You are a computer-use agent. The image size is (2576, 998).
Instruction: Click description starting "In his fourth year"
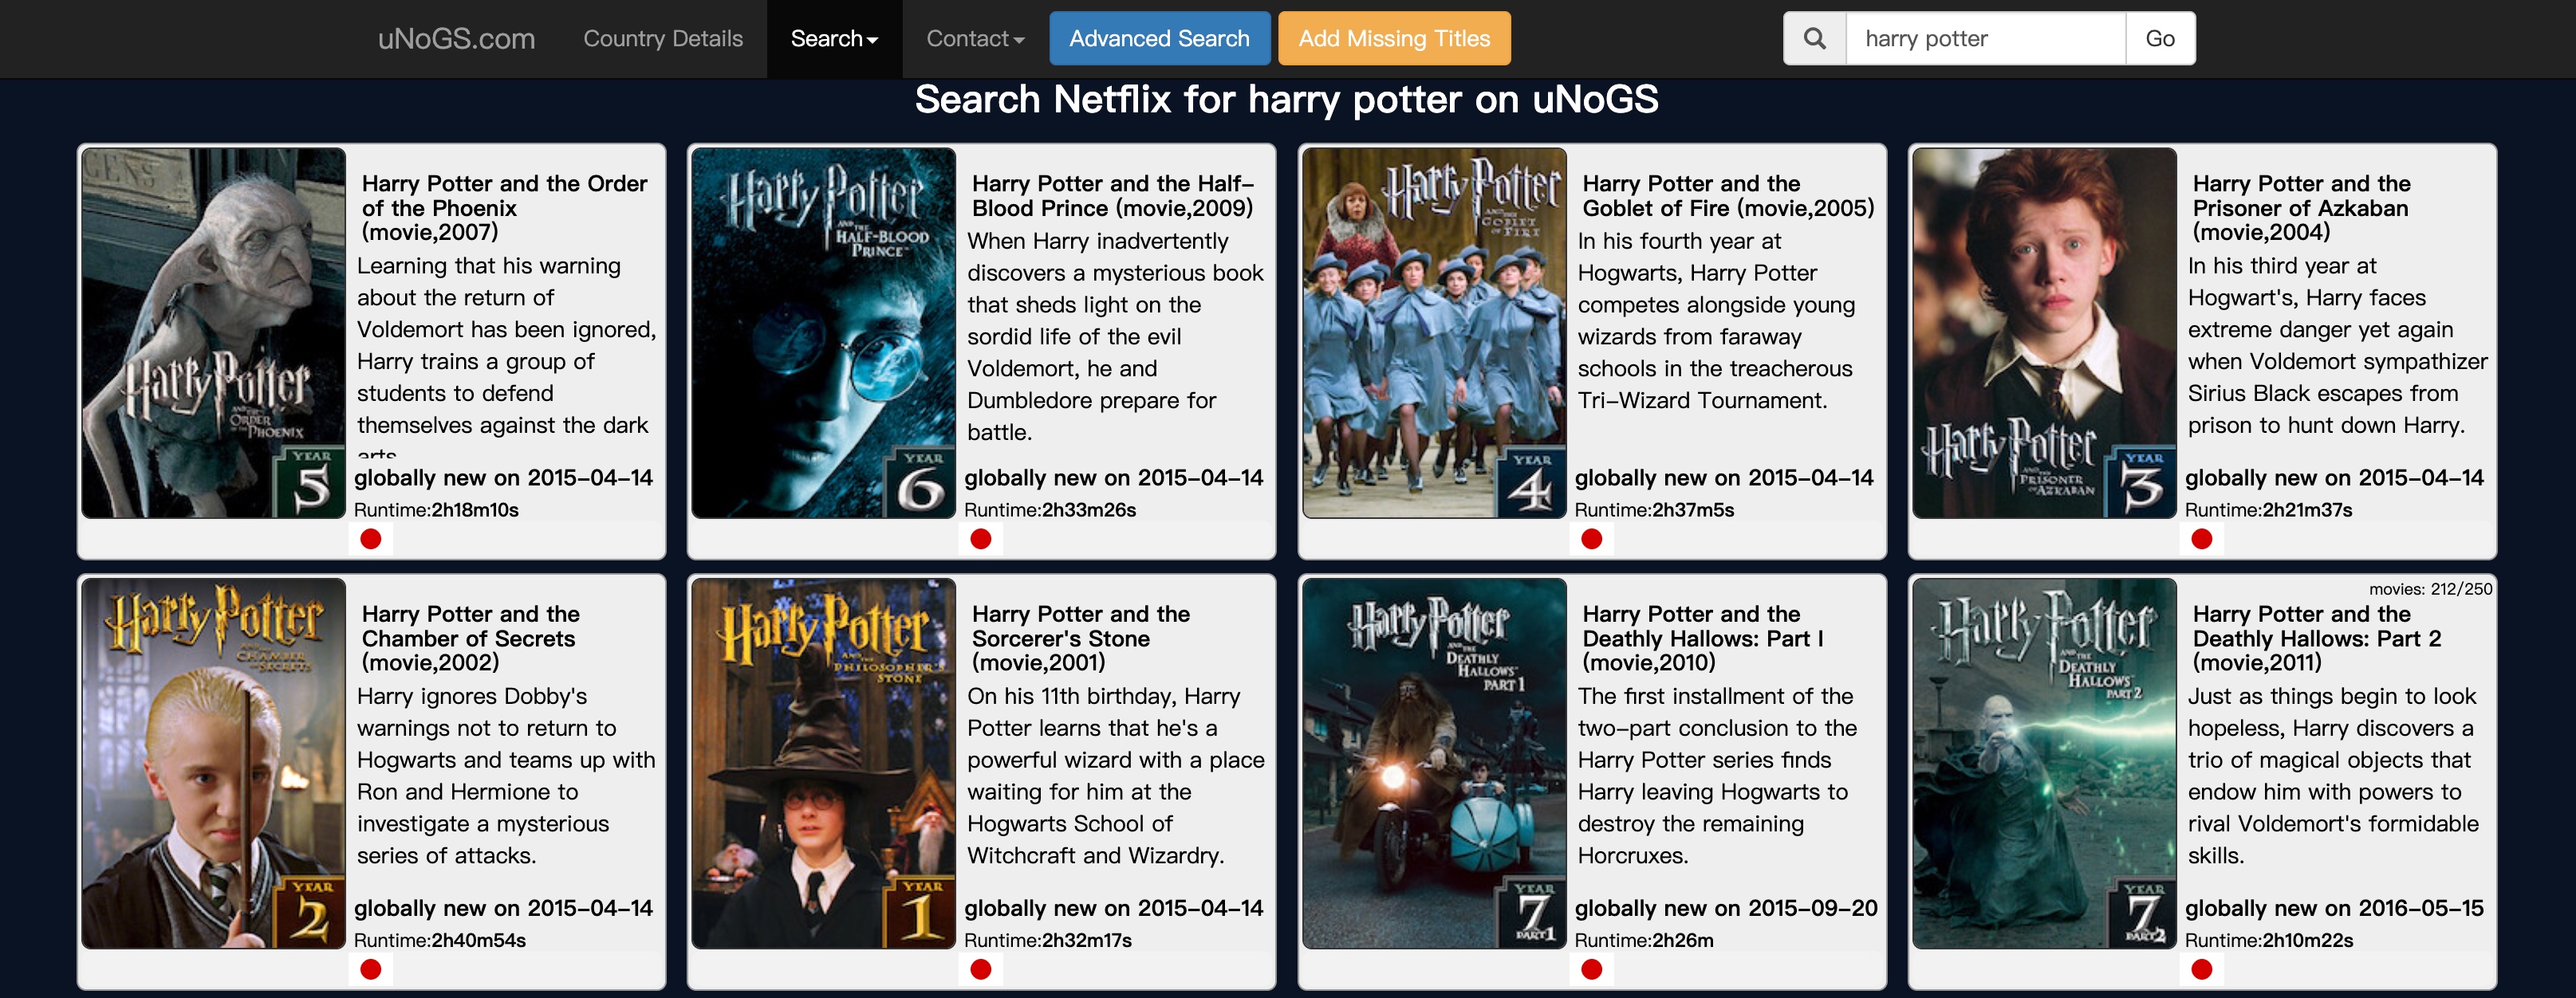click(1716, 320)
